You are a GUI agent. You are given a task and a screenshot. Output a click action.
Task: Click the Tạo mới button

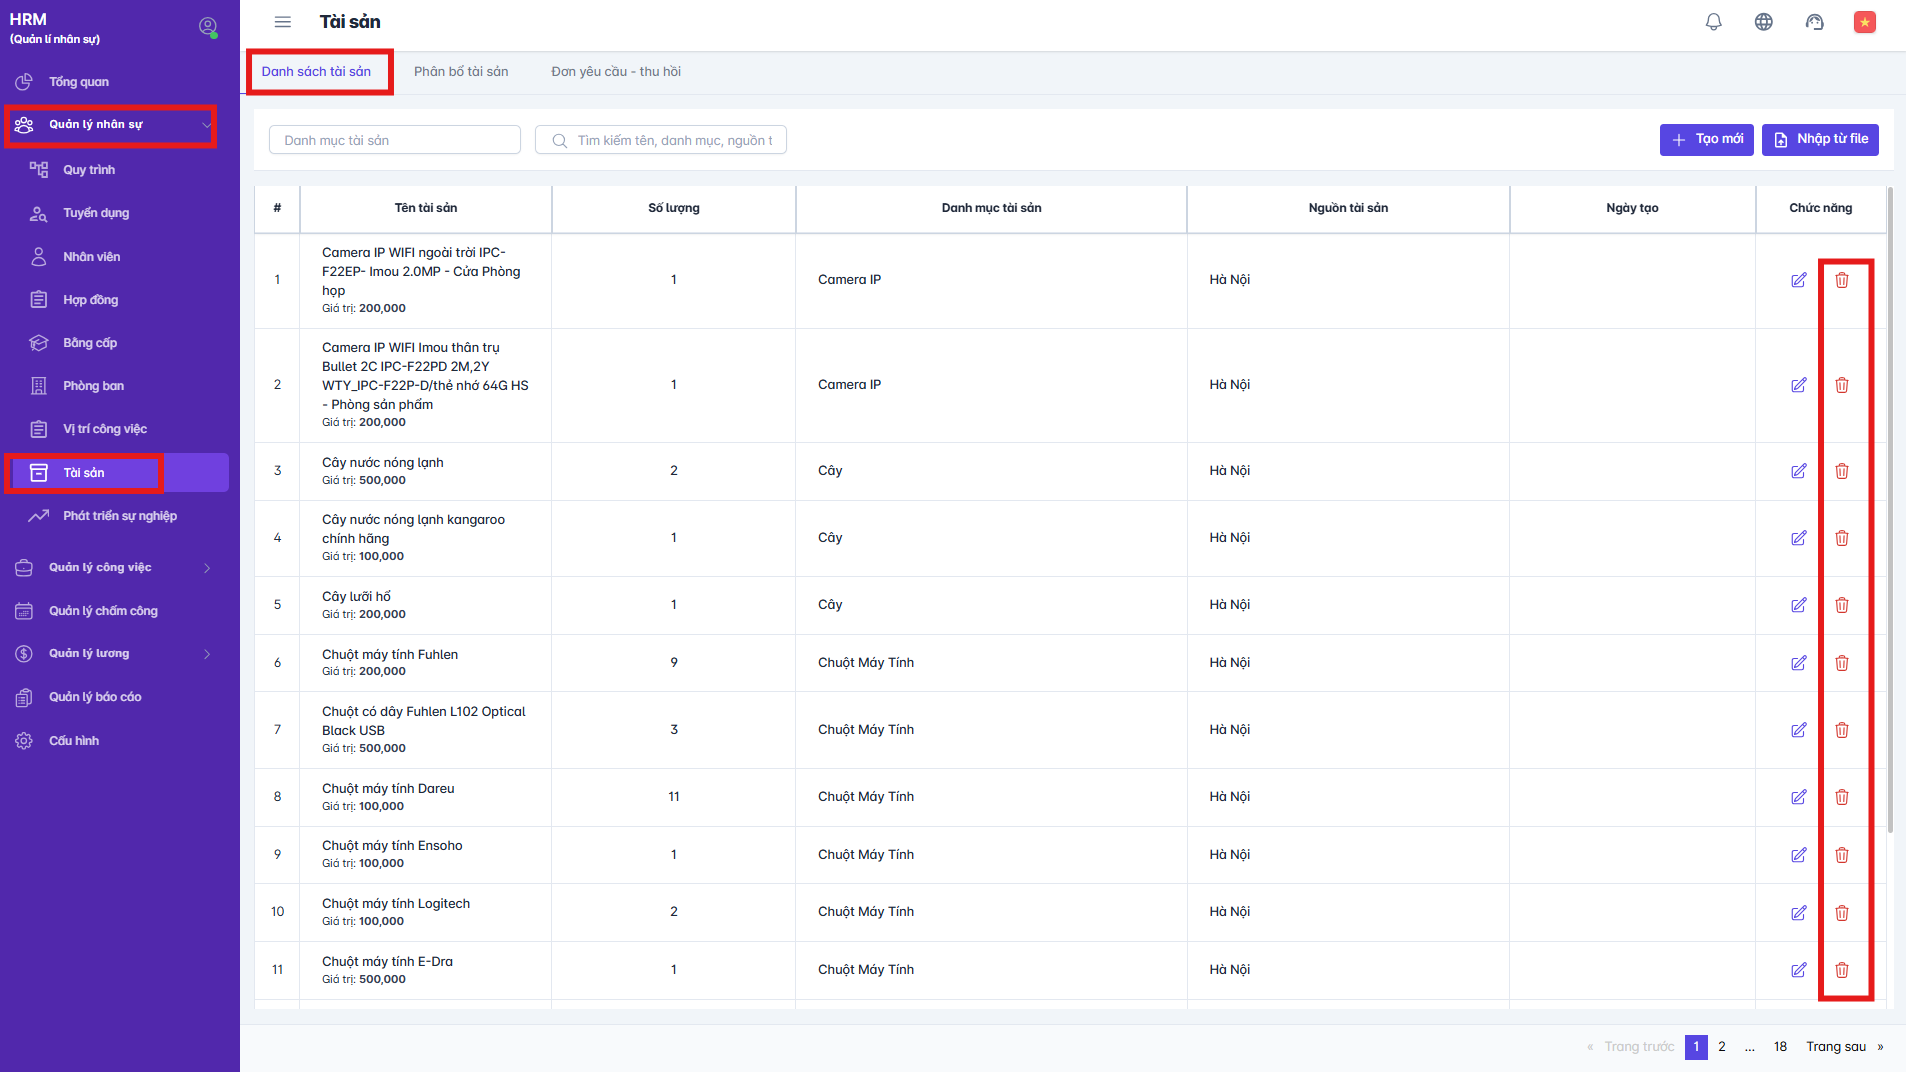tap(1706, 140)
